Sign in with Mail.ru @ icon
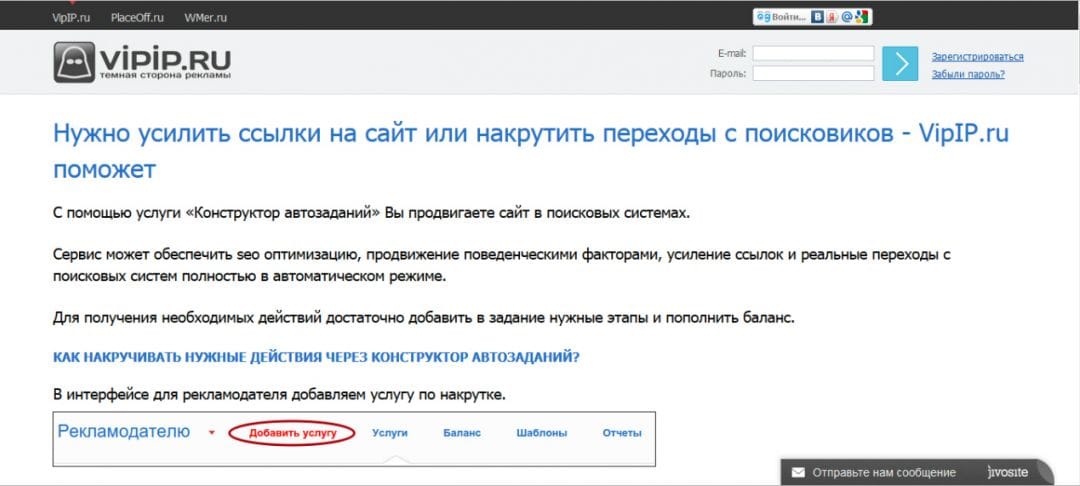1080x486 pixels. point(847,17)
